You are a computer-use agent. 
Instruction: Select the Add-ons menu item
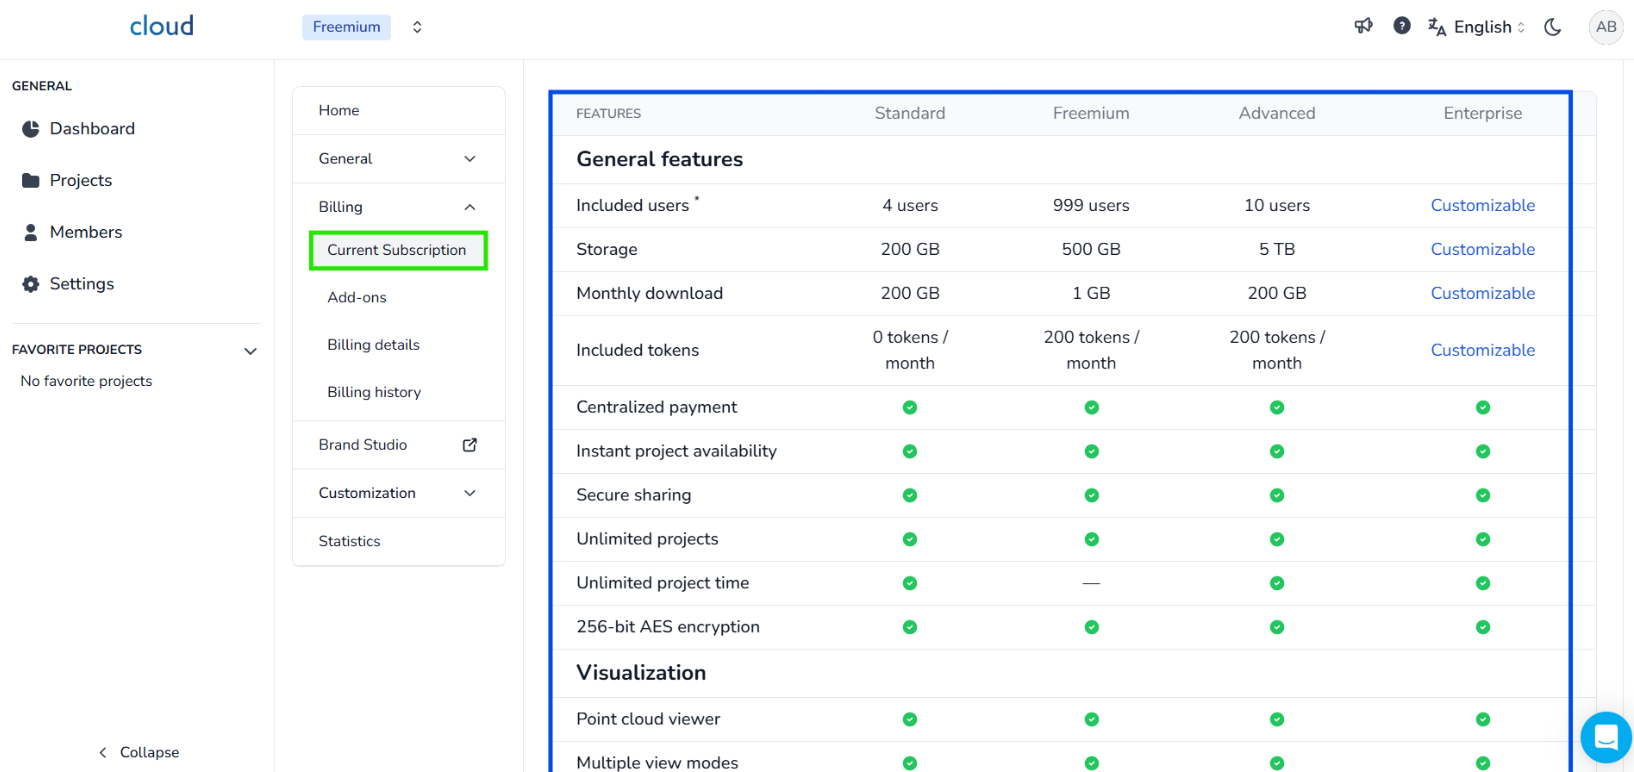pos(357,297)
